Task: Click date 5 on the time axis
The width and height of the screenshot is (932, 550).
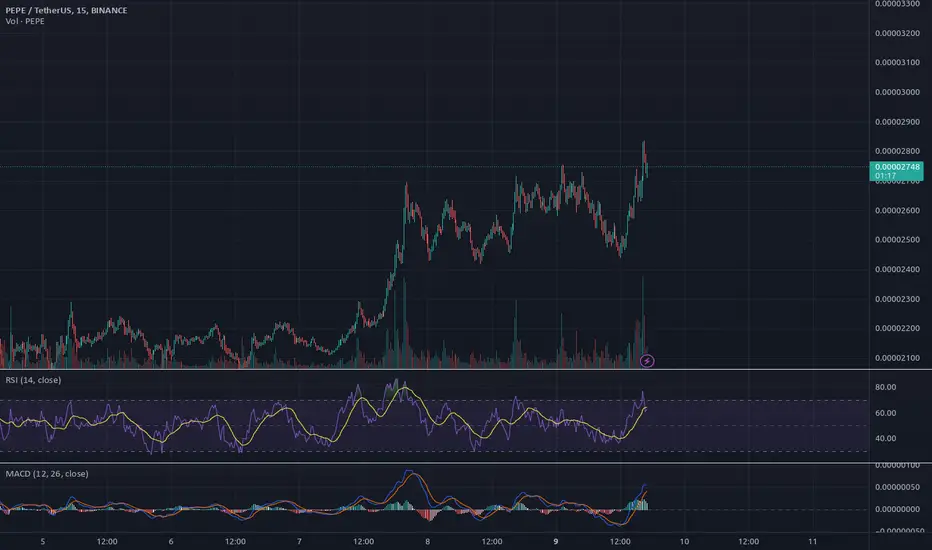Action: click(43, 542)
